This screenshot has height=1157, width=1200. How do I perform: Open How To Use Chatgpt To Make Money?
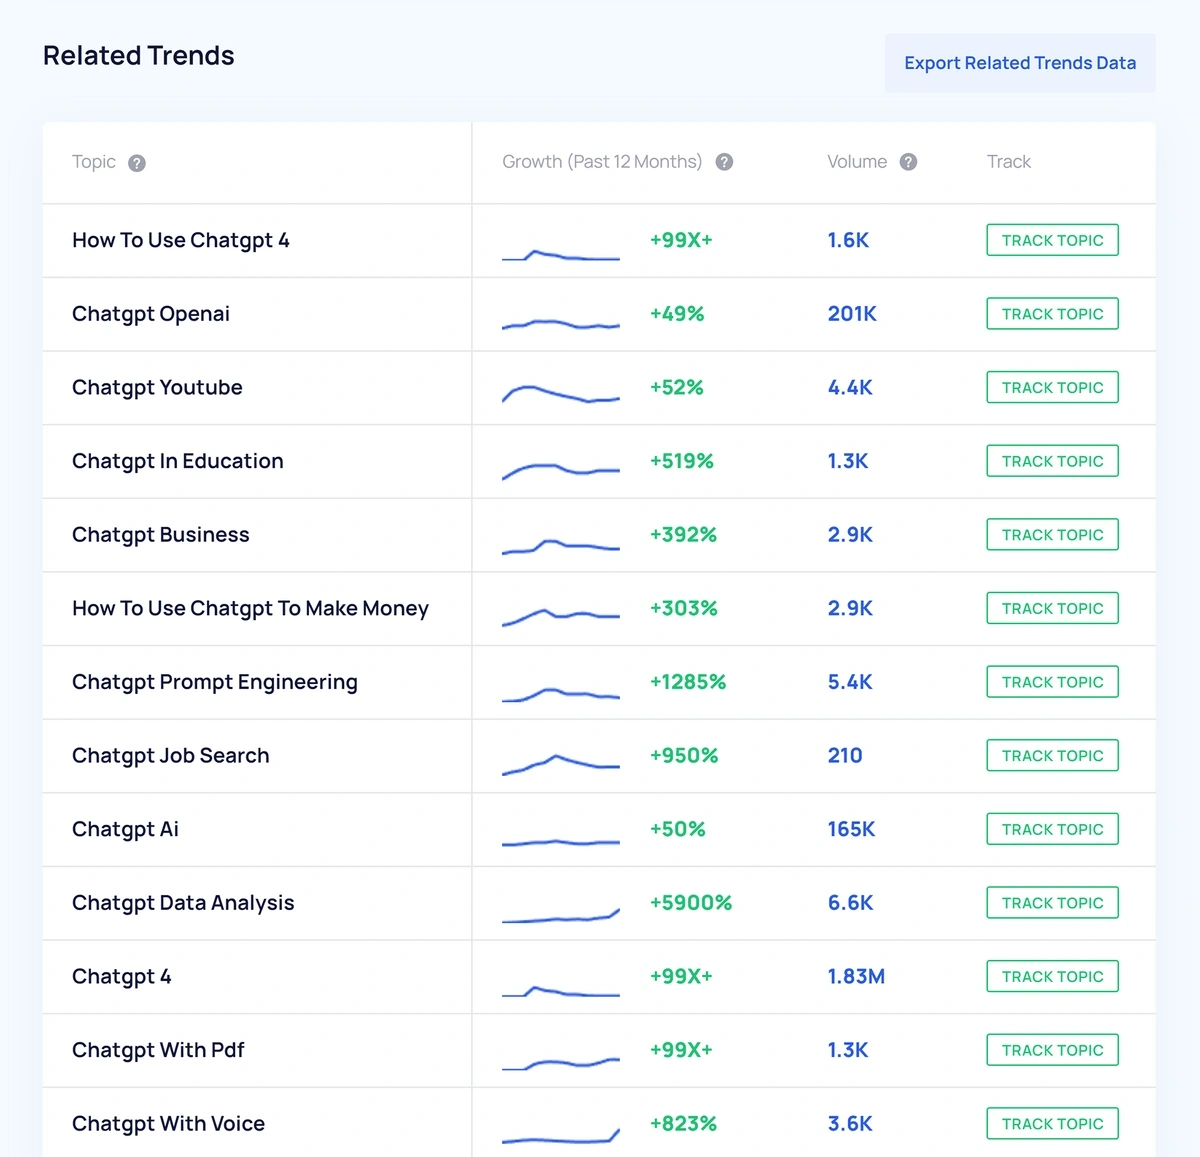click(250, 608)
